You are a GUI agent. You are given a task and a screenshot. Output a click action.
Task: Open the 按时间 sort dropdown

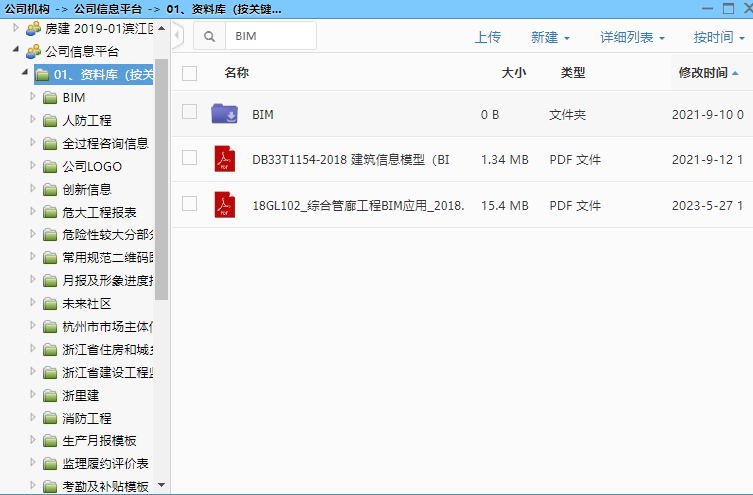718,37
